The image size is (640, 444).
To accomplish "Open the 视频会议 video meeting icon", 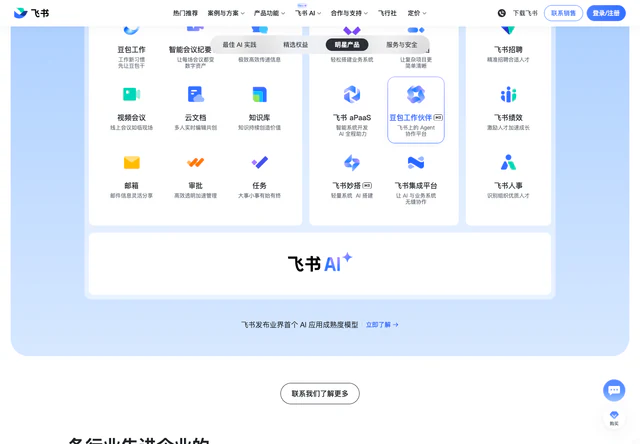I will 131,94.
